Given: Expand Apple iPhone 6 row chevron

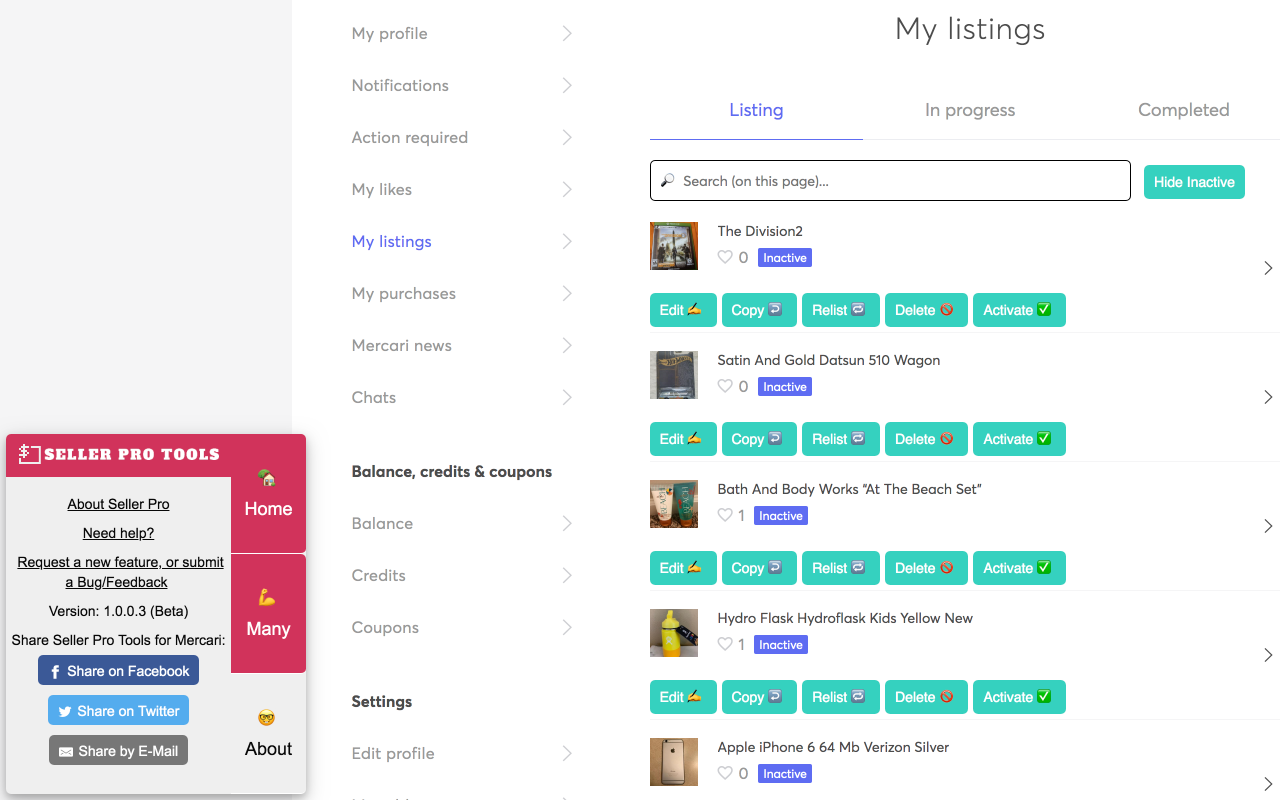Looking at the screenshot, I should [x=1268, y=784].
